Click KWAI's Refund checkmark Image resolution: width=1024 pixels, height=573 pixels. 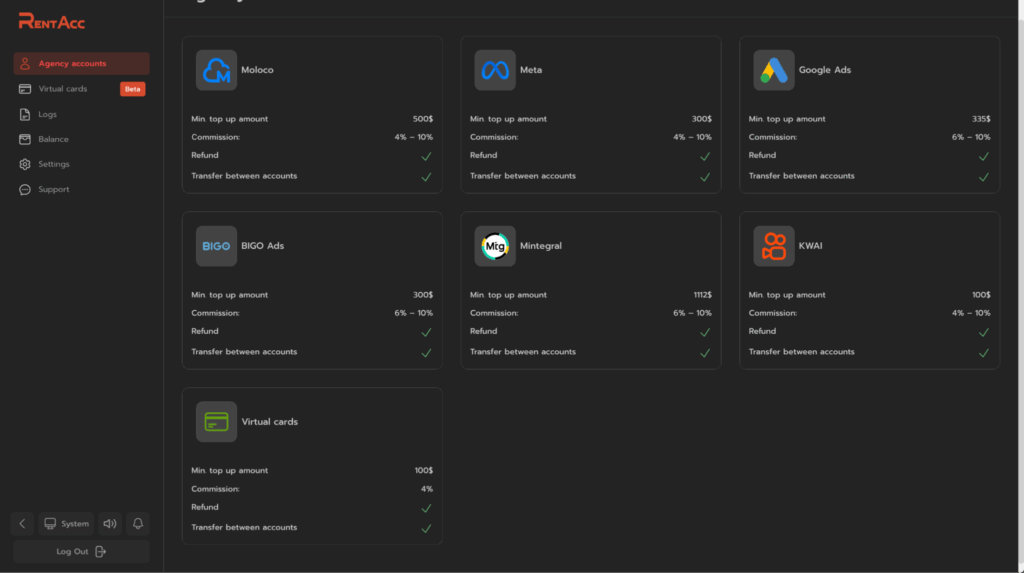click(x=984, y=333)
